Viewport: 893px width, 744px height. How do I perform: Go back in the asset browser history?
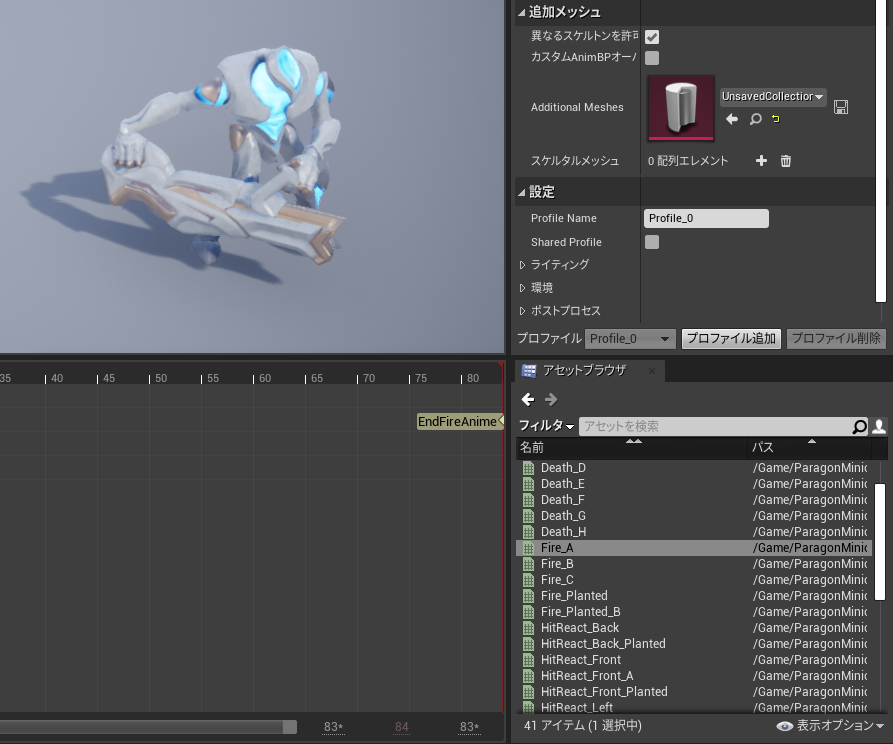click(x=528, y=399)
